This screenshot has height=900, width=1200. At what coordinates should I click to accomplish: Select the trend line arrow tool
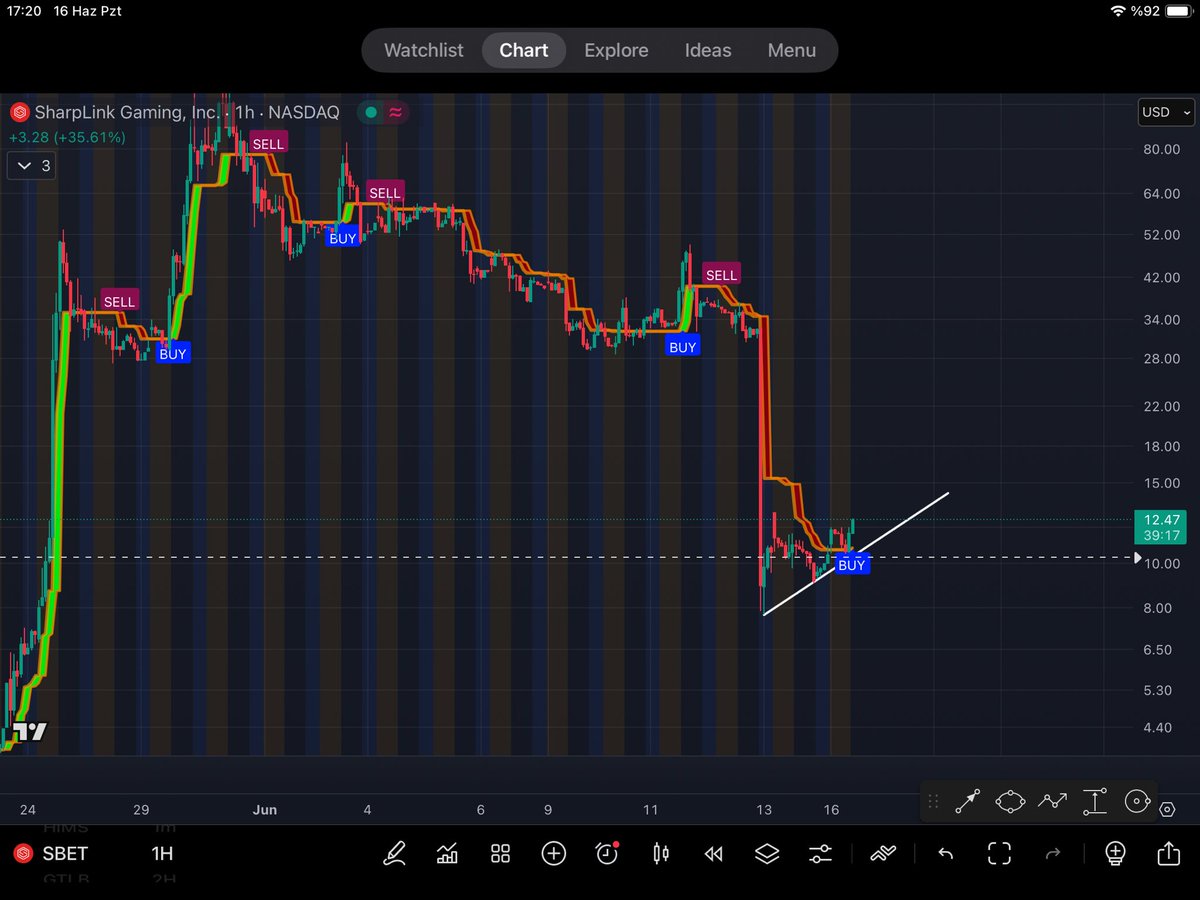coord(968,801)
